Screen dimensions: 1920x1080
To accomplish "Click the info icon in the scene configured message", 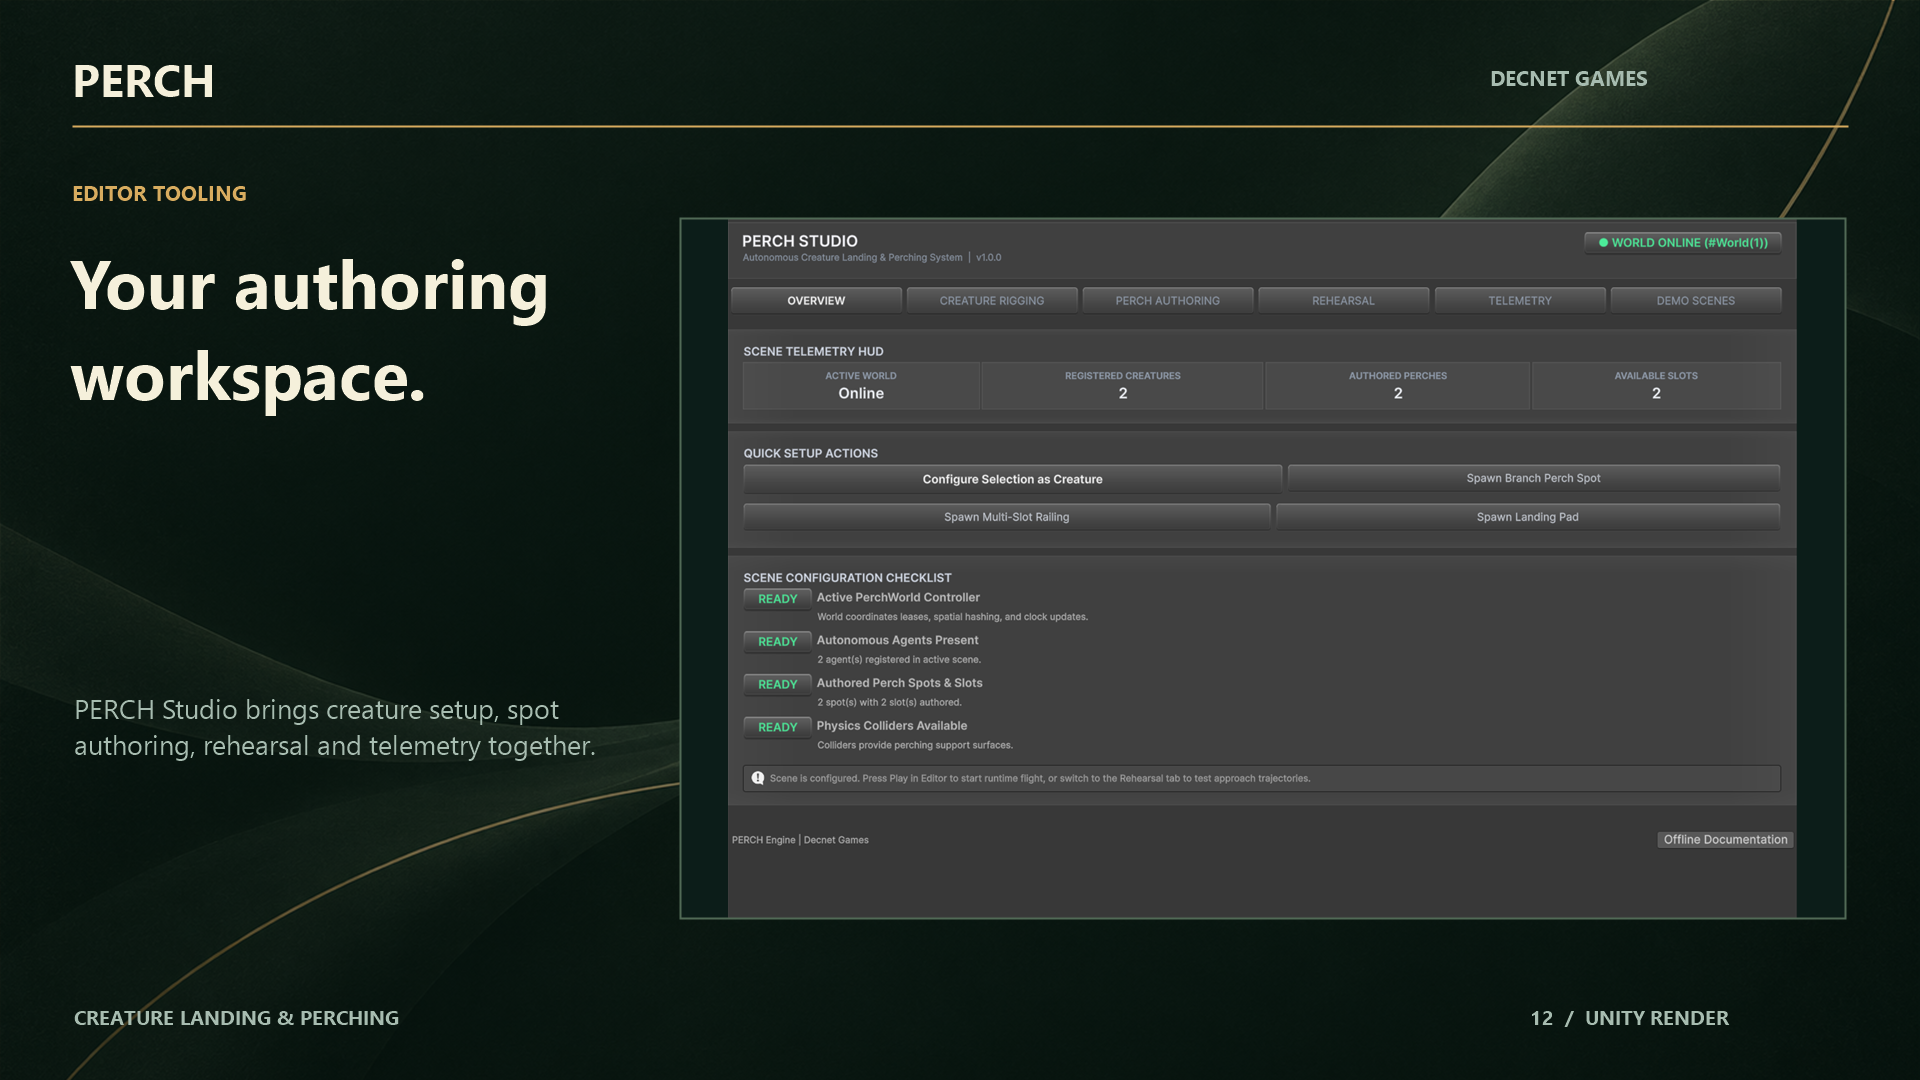I will point(758,778).
